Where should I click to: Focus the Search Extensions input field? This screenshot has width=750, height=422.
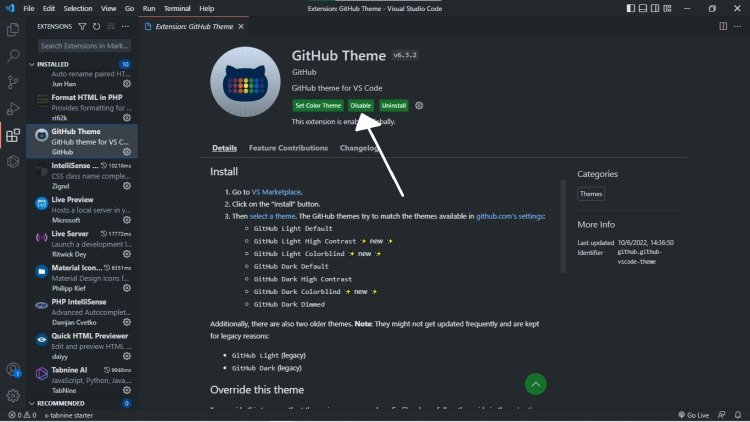tap(84, 45)
